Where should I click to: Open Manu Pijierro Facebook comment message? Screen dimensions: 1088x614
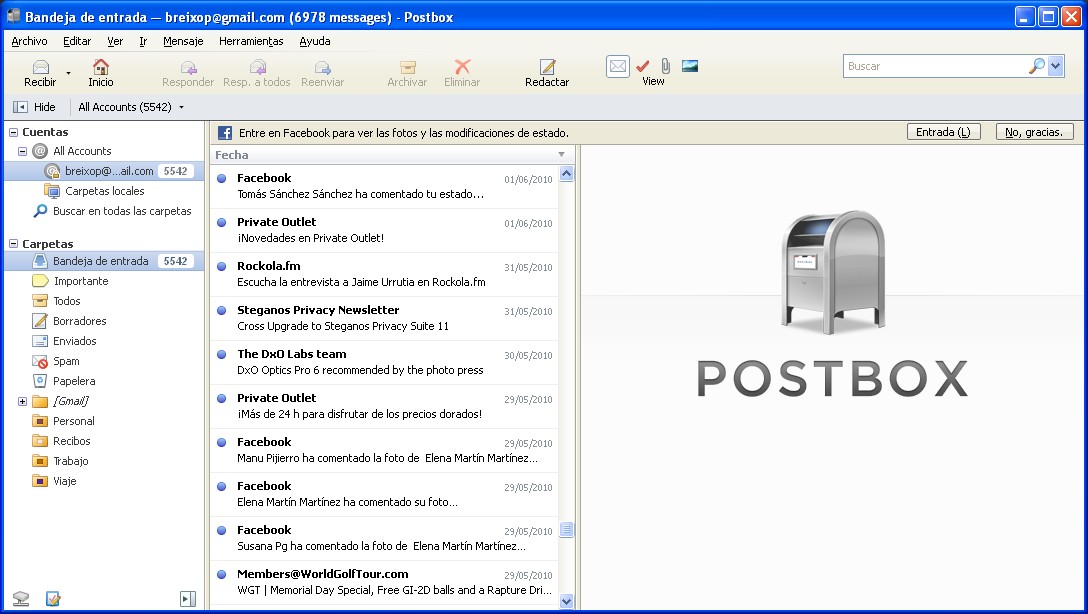384,450
